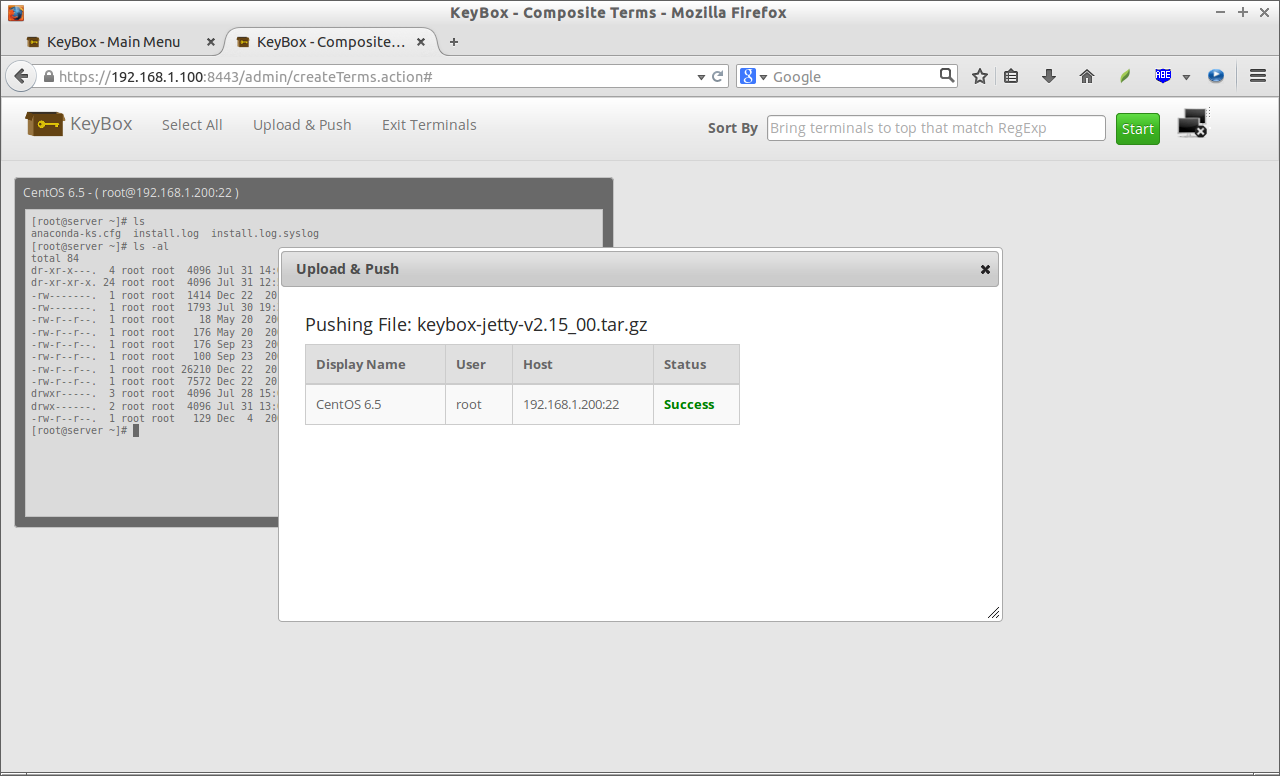Click the Upload & Push dialog title
Screen dimensions: 1280x776
pos(347,269)
